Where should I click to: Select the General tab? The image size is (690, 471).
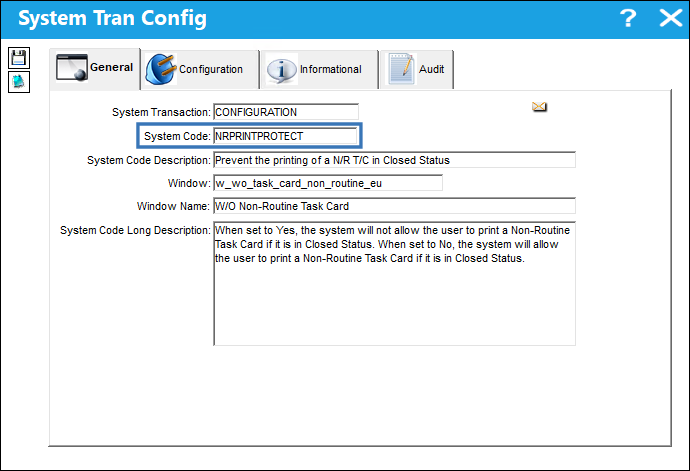[x=95, y=68]
